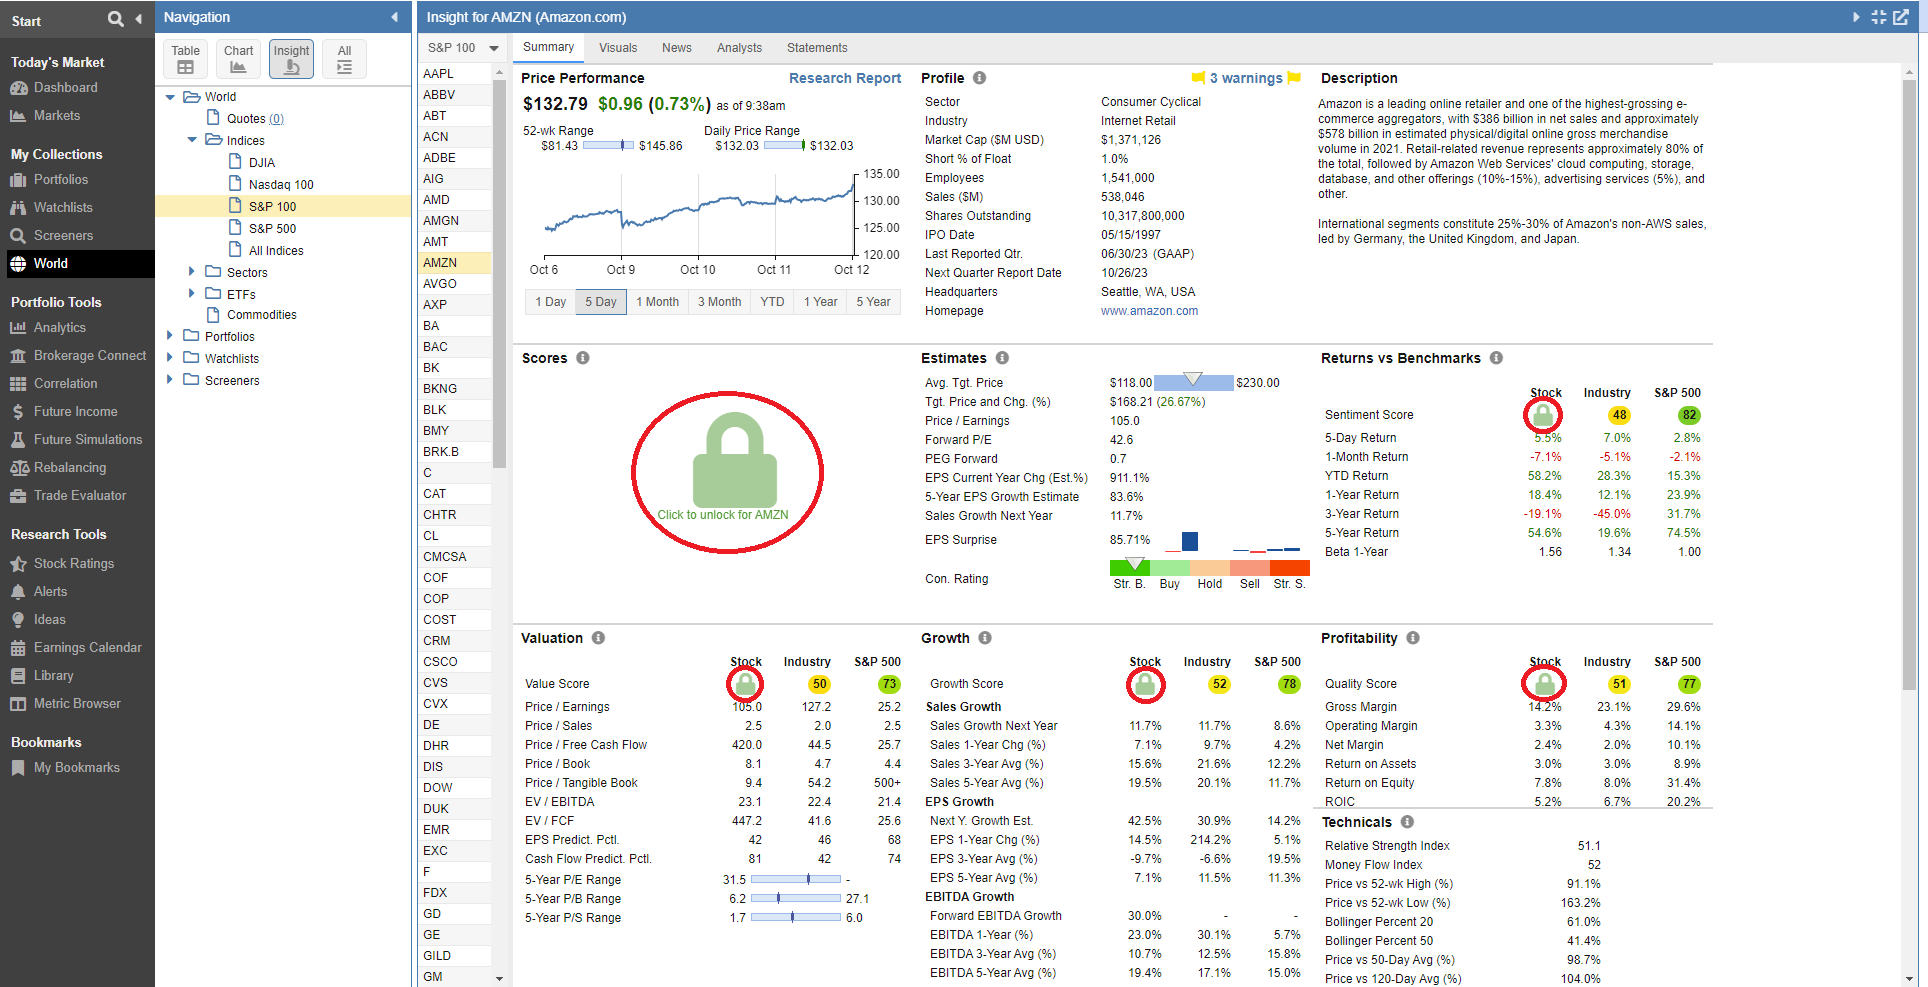Switch Navigation to Table view
The width and height of the screenshot is (1928, 987).
[185, 59]
